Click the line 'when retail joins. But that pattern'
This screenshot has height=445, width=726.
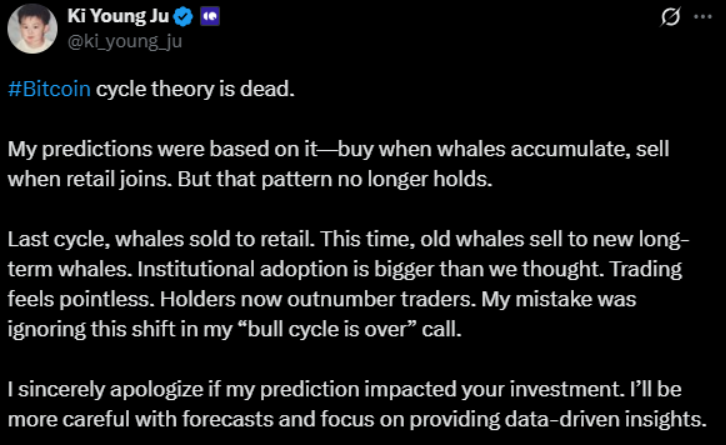250,179
